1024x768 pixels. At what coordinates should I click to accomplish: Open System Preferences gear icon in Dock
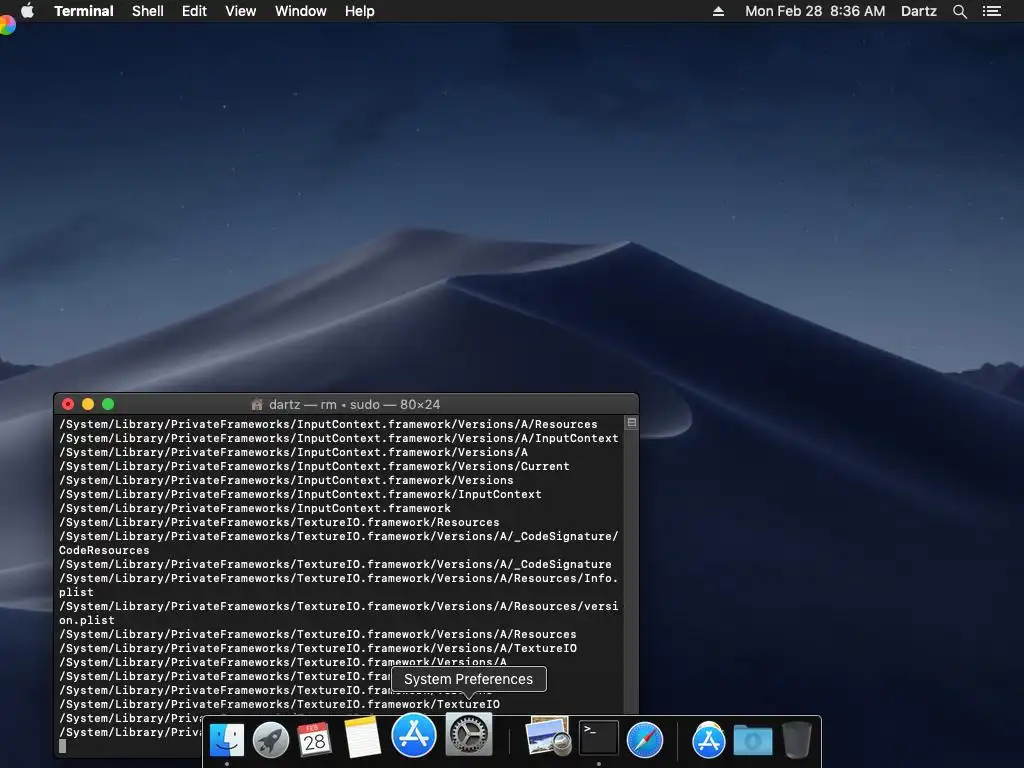pyautogui.click(x=468, y=734)
